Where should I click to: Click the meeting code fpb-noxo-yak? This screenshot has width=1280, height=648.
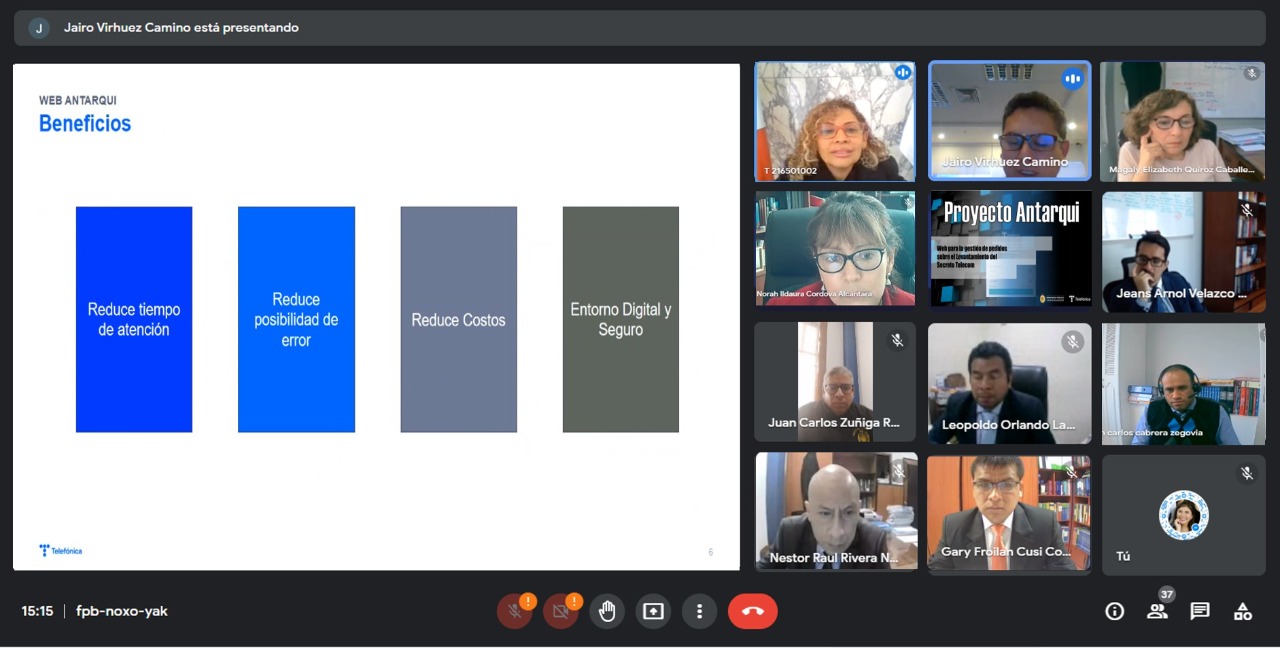pos(122,611)
